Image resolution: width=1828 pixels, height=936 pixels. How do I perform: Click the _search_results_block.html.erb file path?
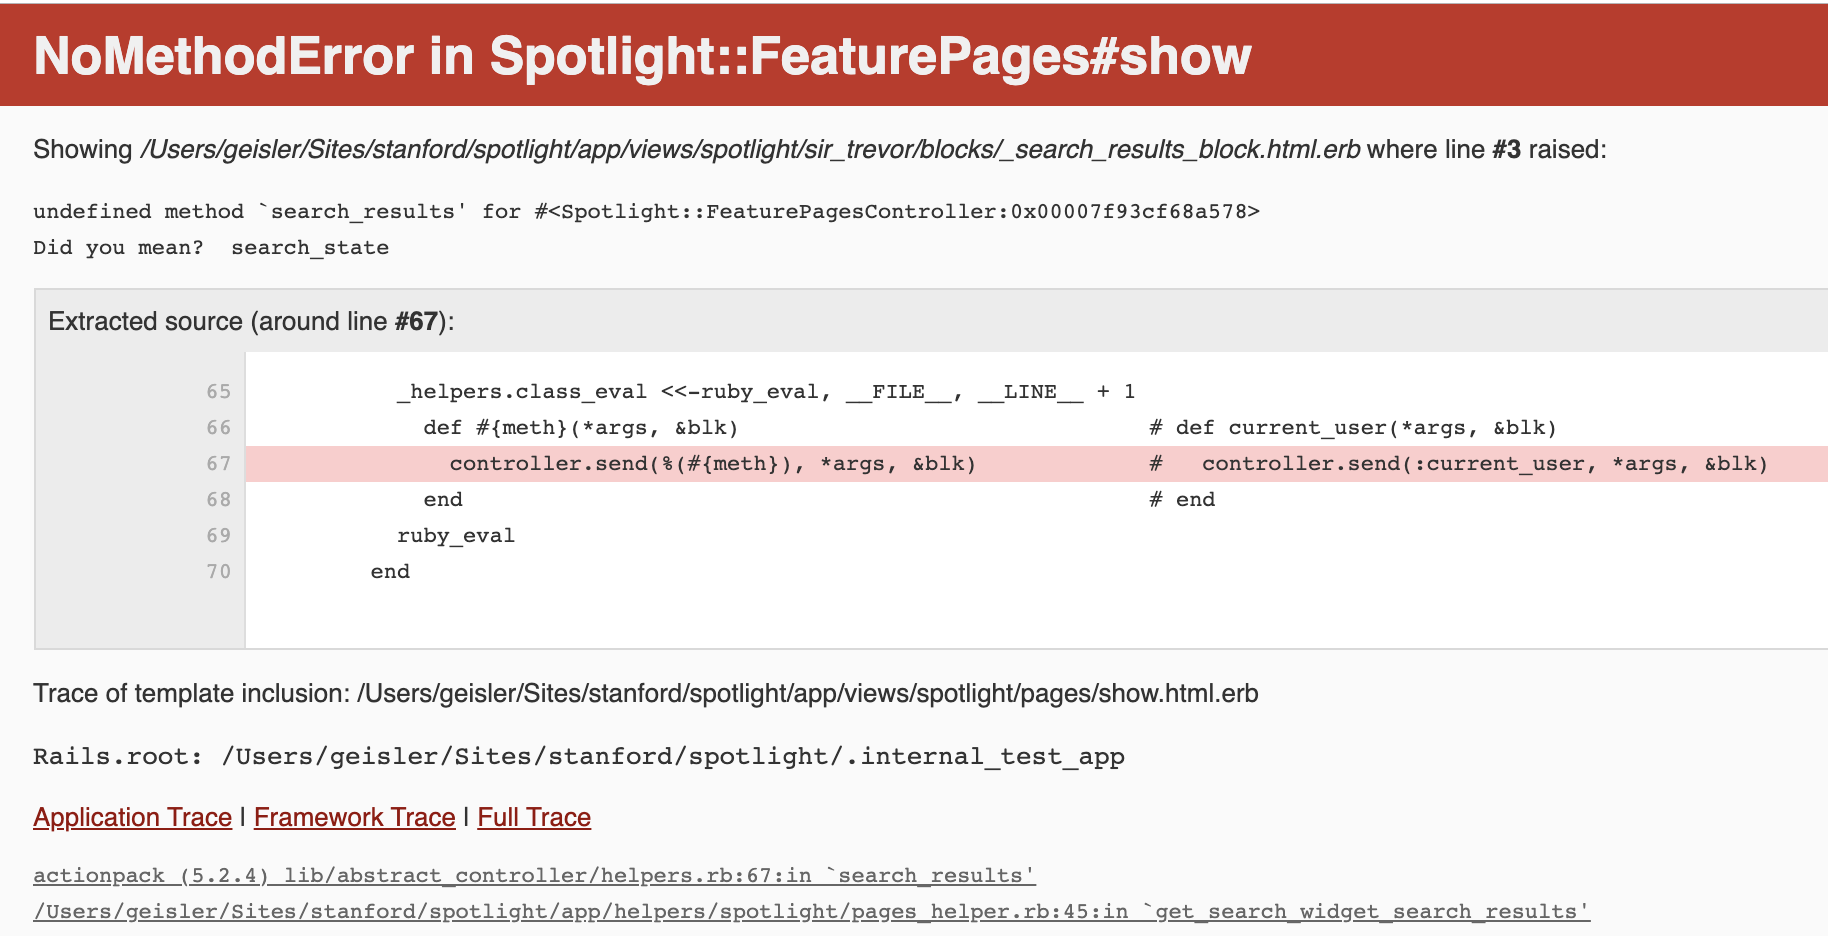(x=750, y=149)
